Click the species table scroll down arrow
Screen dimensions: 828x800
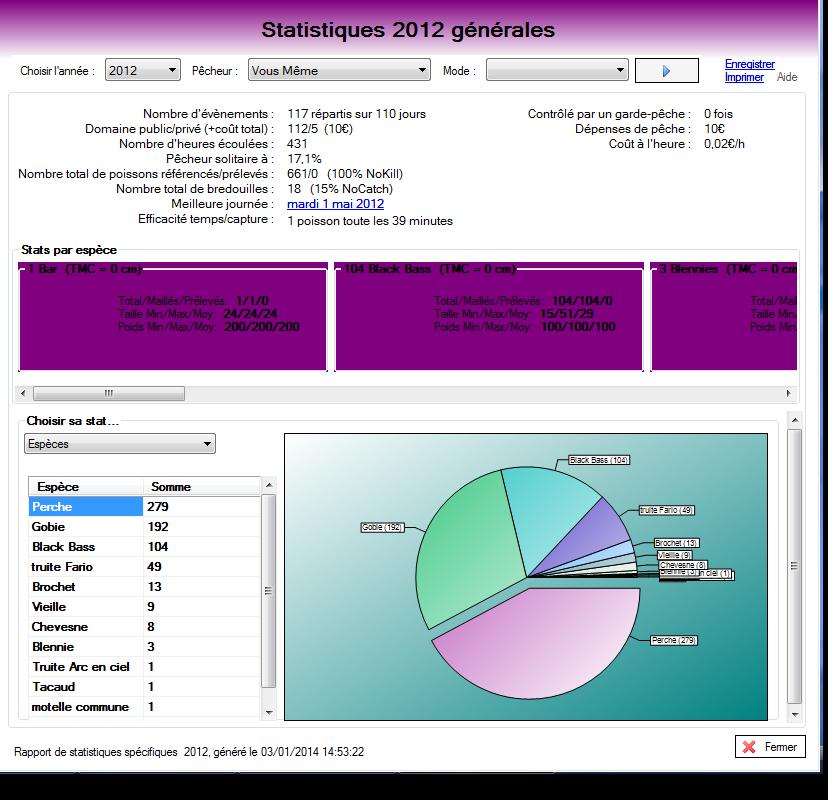pyautogui.click(x=269, y=712)
